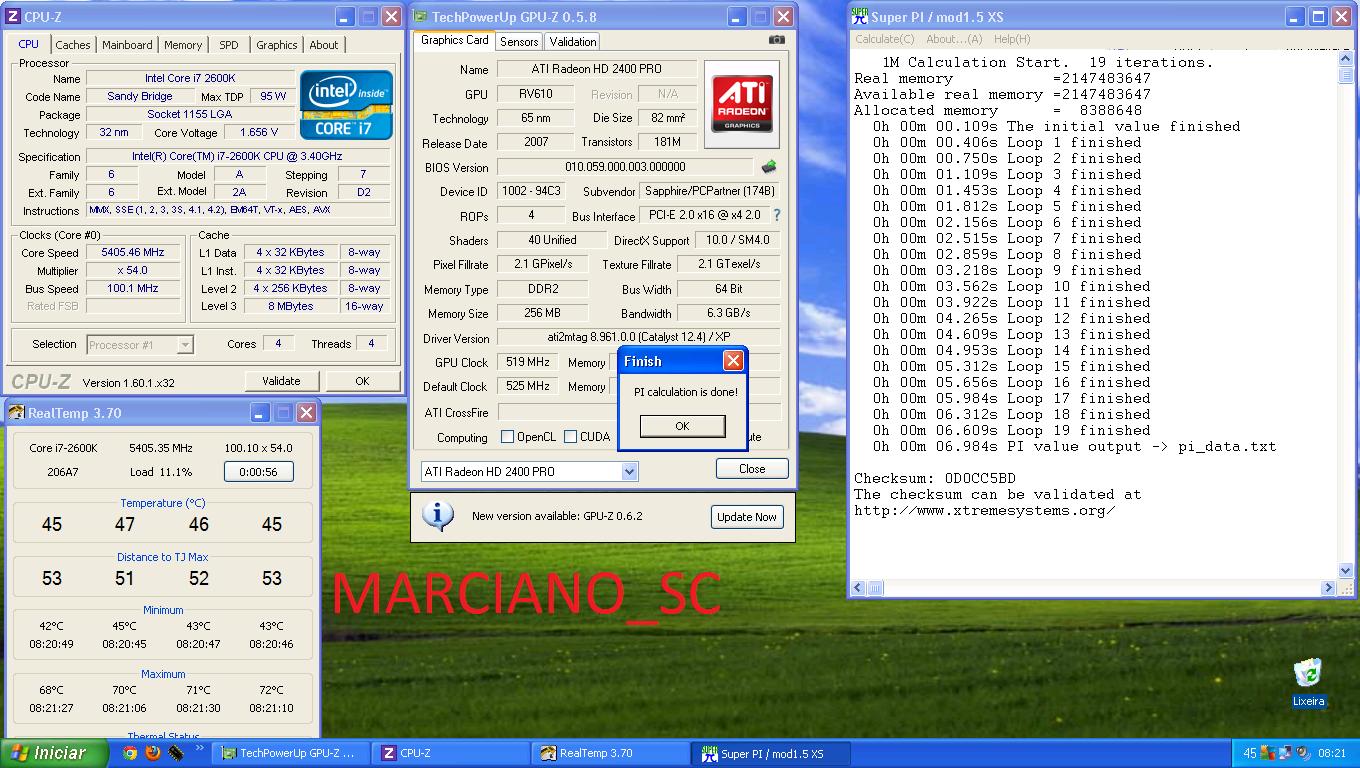Click OK in the Finish dialog
The height and width of the screenshot is (768, 1360).
pyautogui.click(x=682, y=426)
